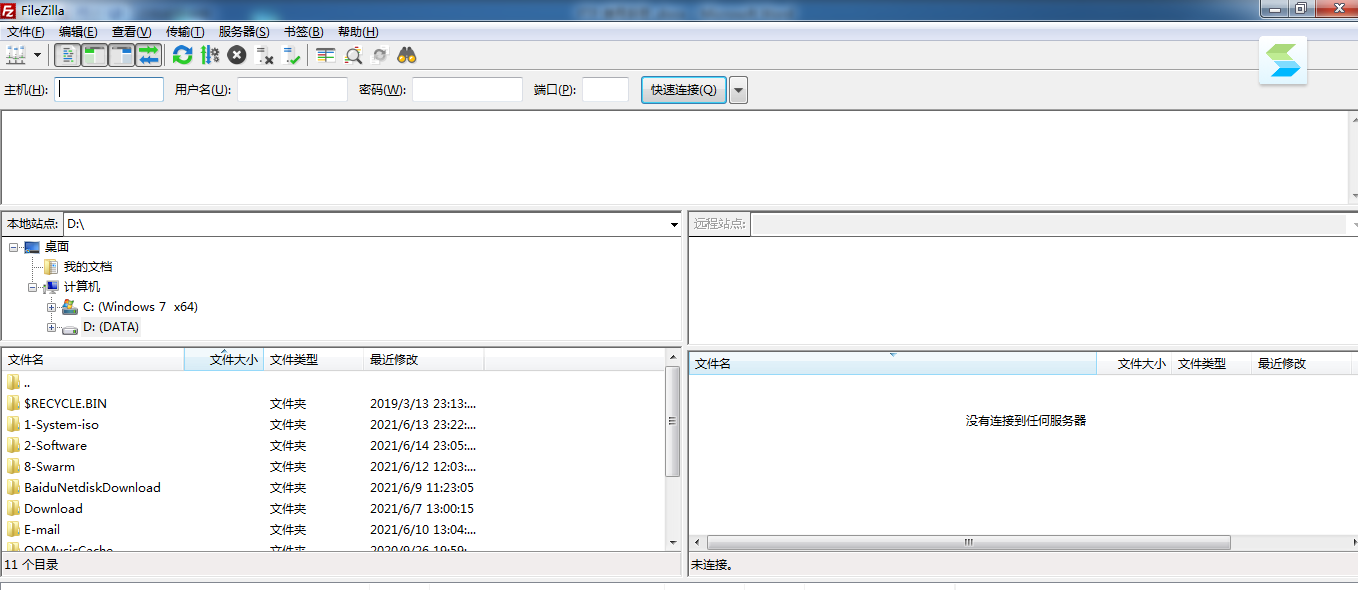This screenshot has height=590, width=1358.
Task: Open the 传输(T) menu
Action: (x=185, y=32)
